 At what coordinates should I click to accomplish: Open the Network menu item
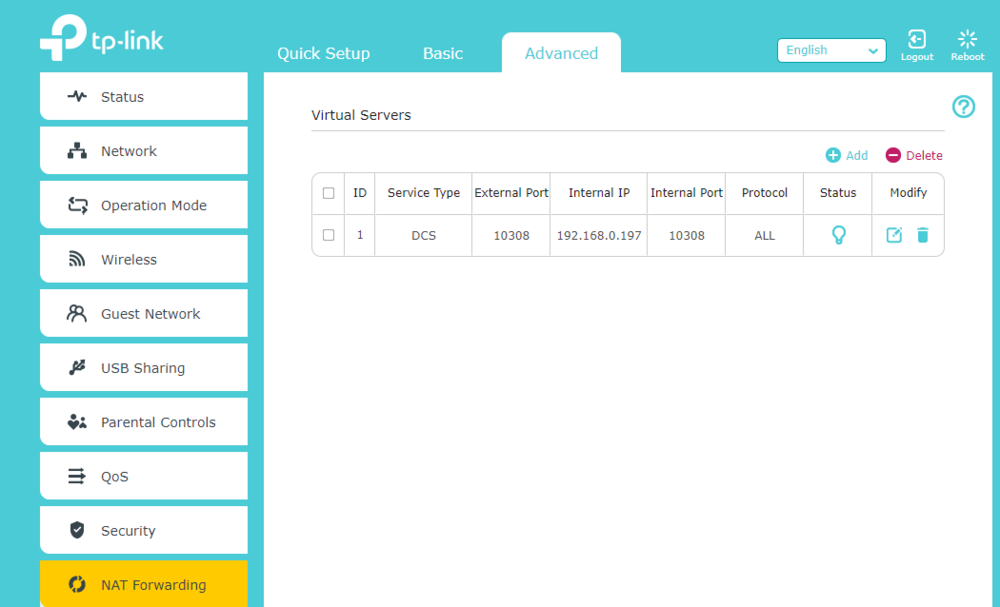pyautogui.click(x=143, y=150)
